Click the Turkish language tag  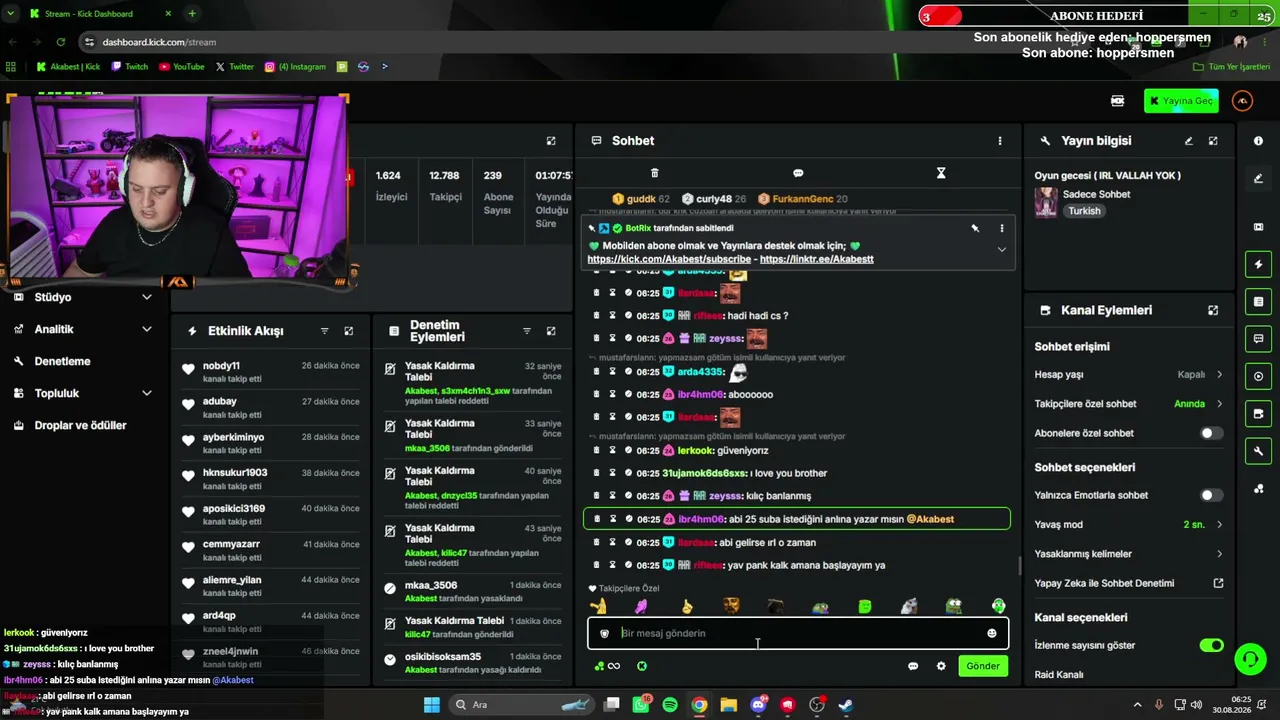[1084, 211]
